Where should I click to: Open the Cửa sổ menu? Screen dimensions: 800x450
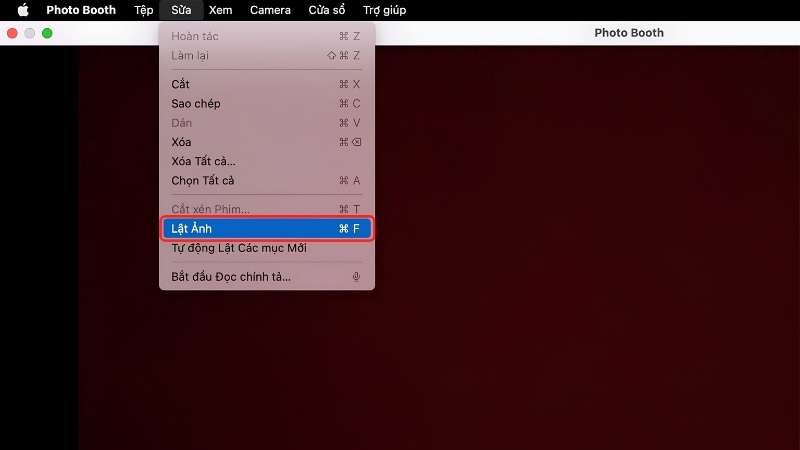(x=327, y=10)
